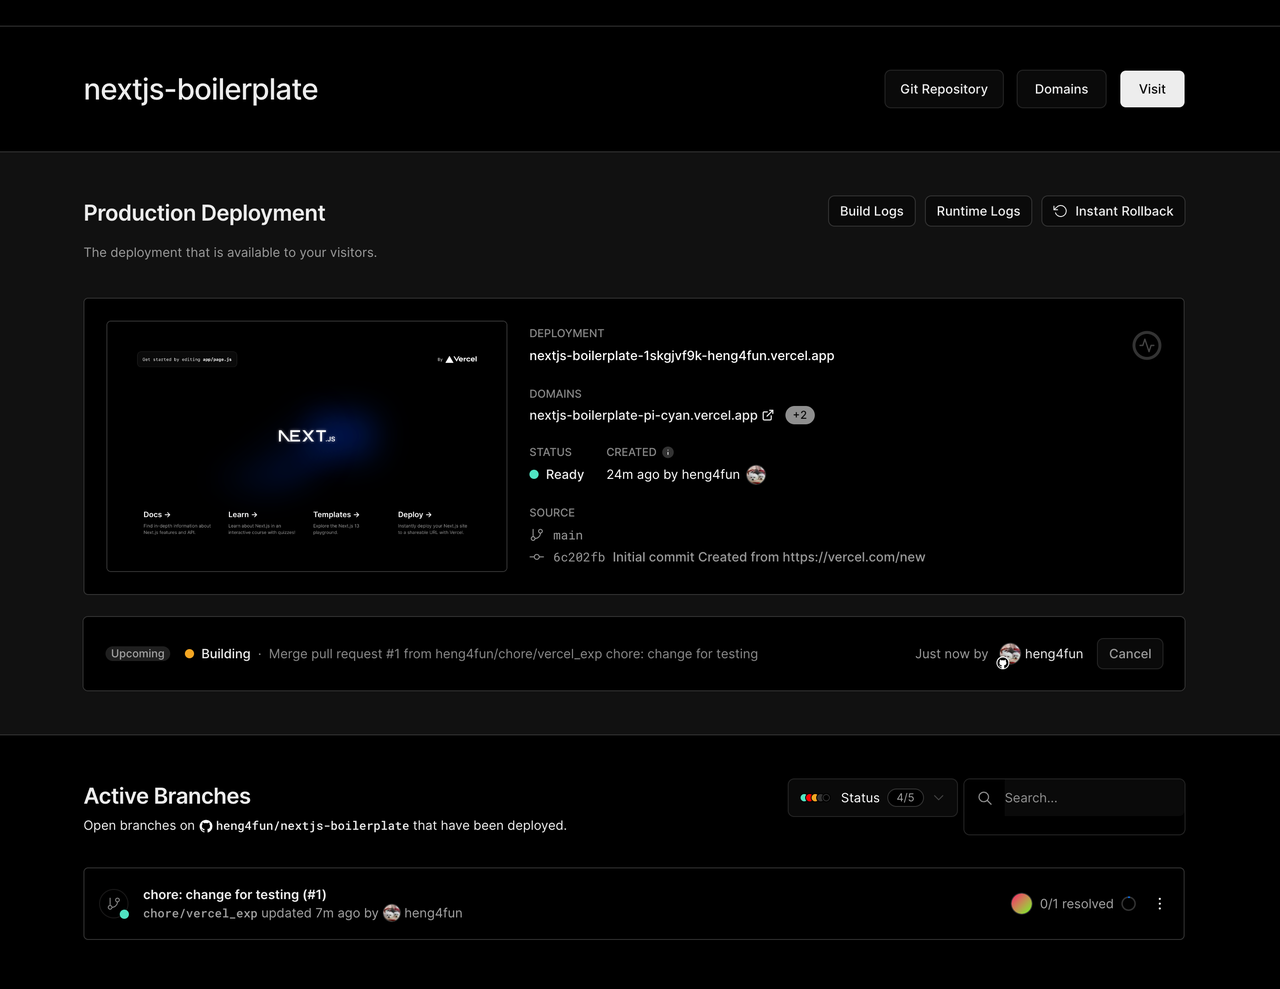This screenshot has height=989, width=1280.
Task: Open the three-dot menu on the branch row
Action: [x=1160, y=903]
